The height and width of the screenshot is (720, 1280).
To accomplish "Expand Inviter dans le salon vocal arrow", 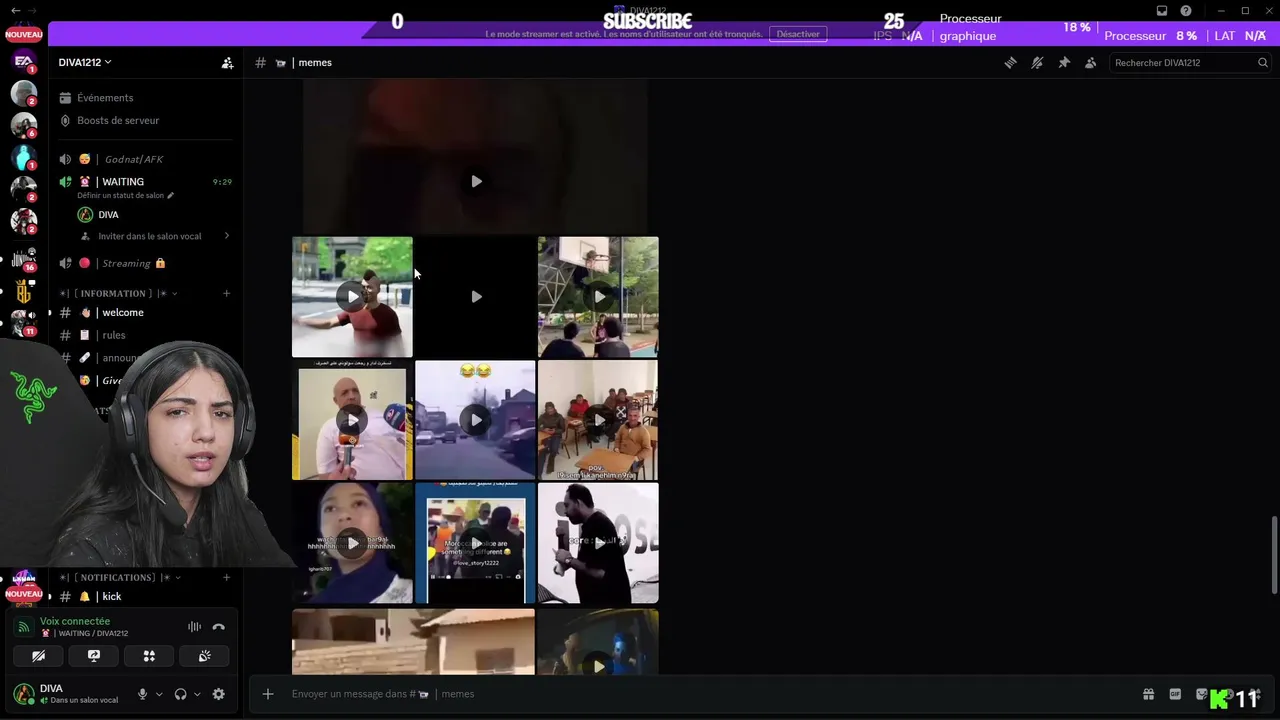I will (x=227, y=237).
